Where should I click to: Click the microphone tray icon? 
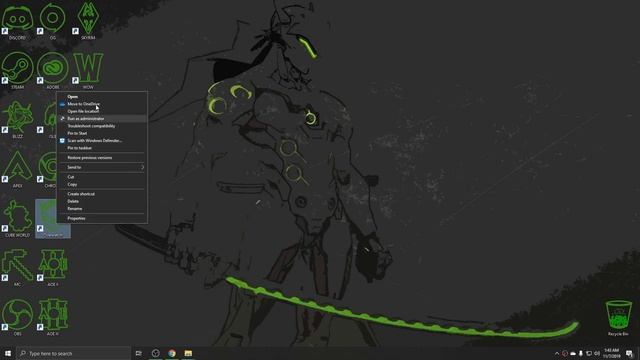[581, 353]
